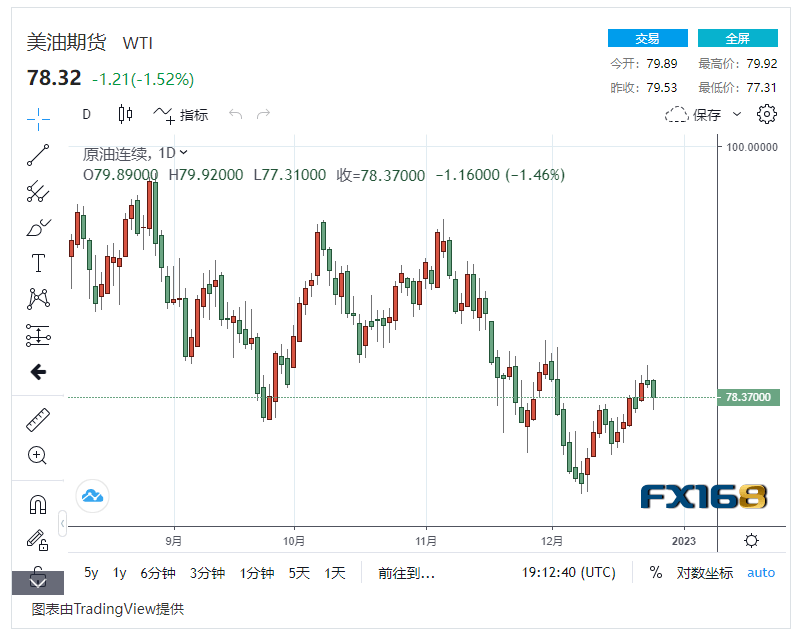The image size is (802, 633).
Task: Choose the measure ruler tool
Action: [x=38, y=419]
